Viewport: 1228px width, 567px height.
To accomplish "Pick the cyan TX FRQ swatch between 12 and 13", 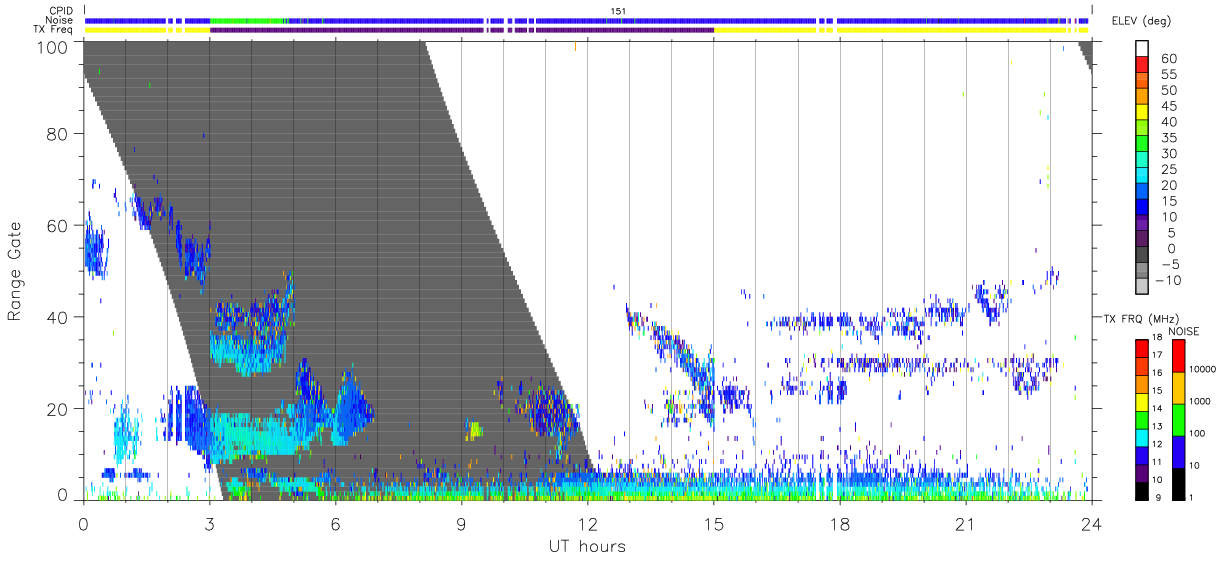I will (x=1142, y=436).
